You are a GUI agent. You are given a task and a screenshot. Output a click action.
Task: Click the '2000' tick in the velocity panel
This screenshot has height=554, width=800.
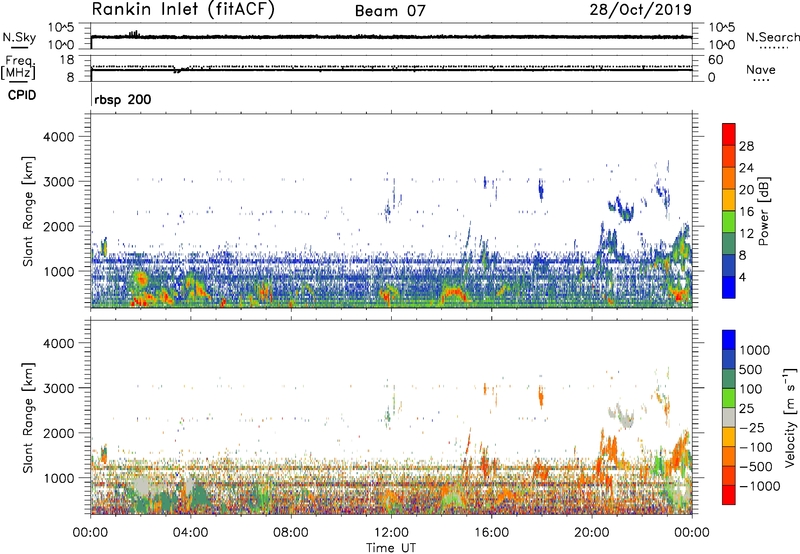[58, 433]
